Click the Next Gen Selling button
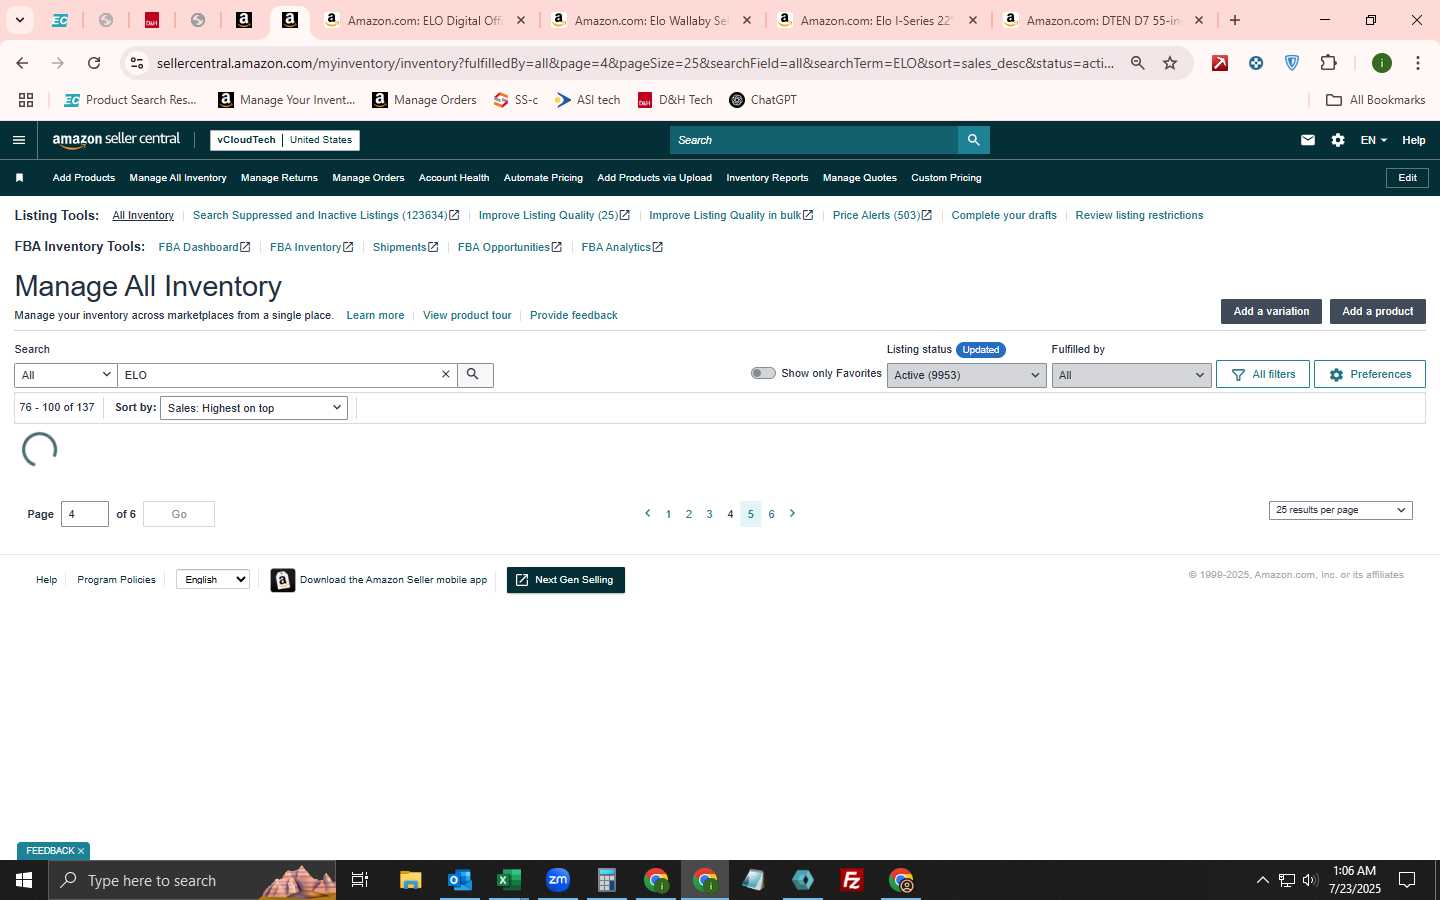 (566, 580)
